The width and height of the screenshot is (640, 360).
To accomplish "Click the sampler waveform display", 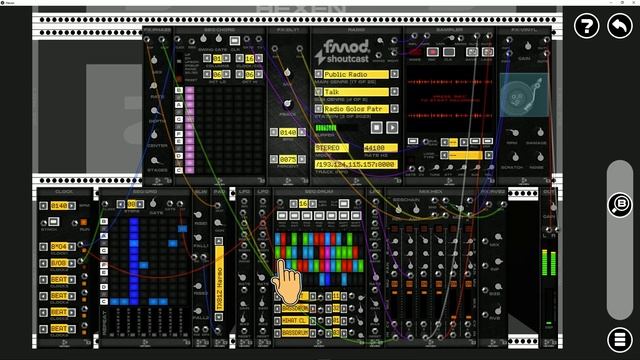I will point(450,99).
